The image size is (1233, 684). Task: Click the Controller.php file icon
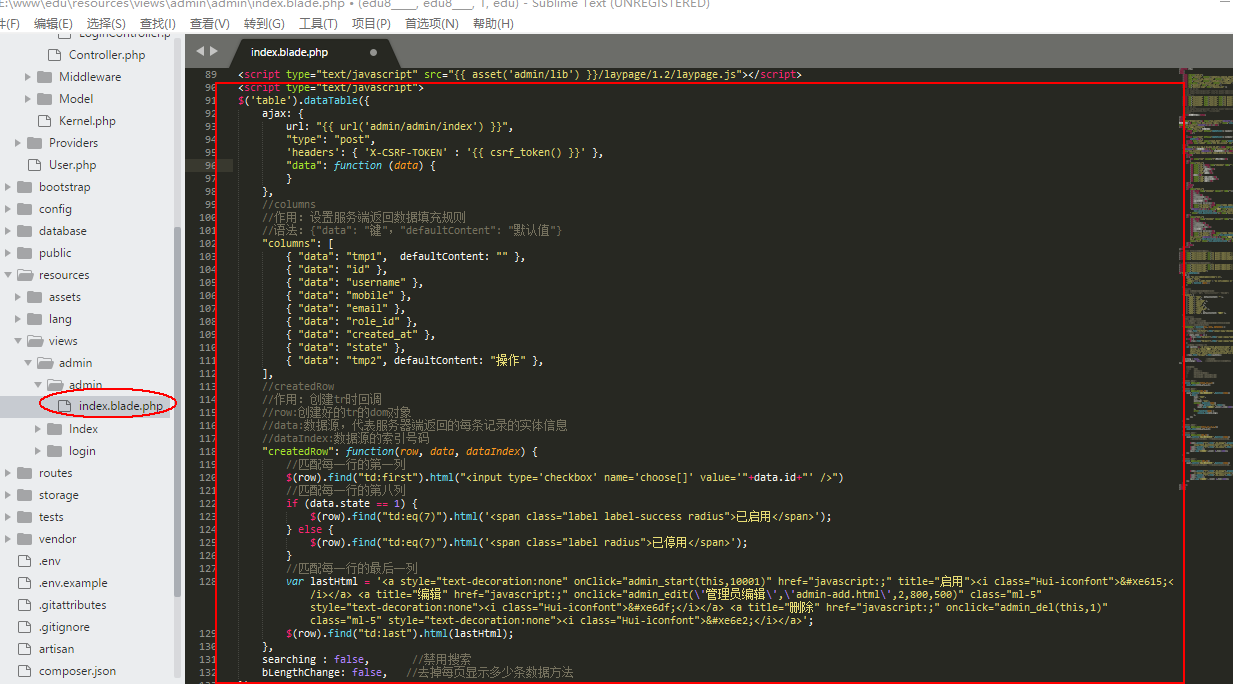pos(53,55)
